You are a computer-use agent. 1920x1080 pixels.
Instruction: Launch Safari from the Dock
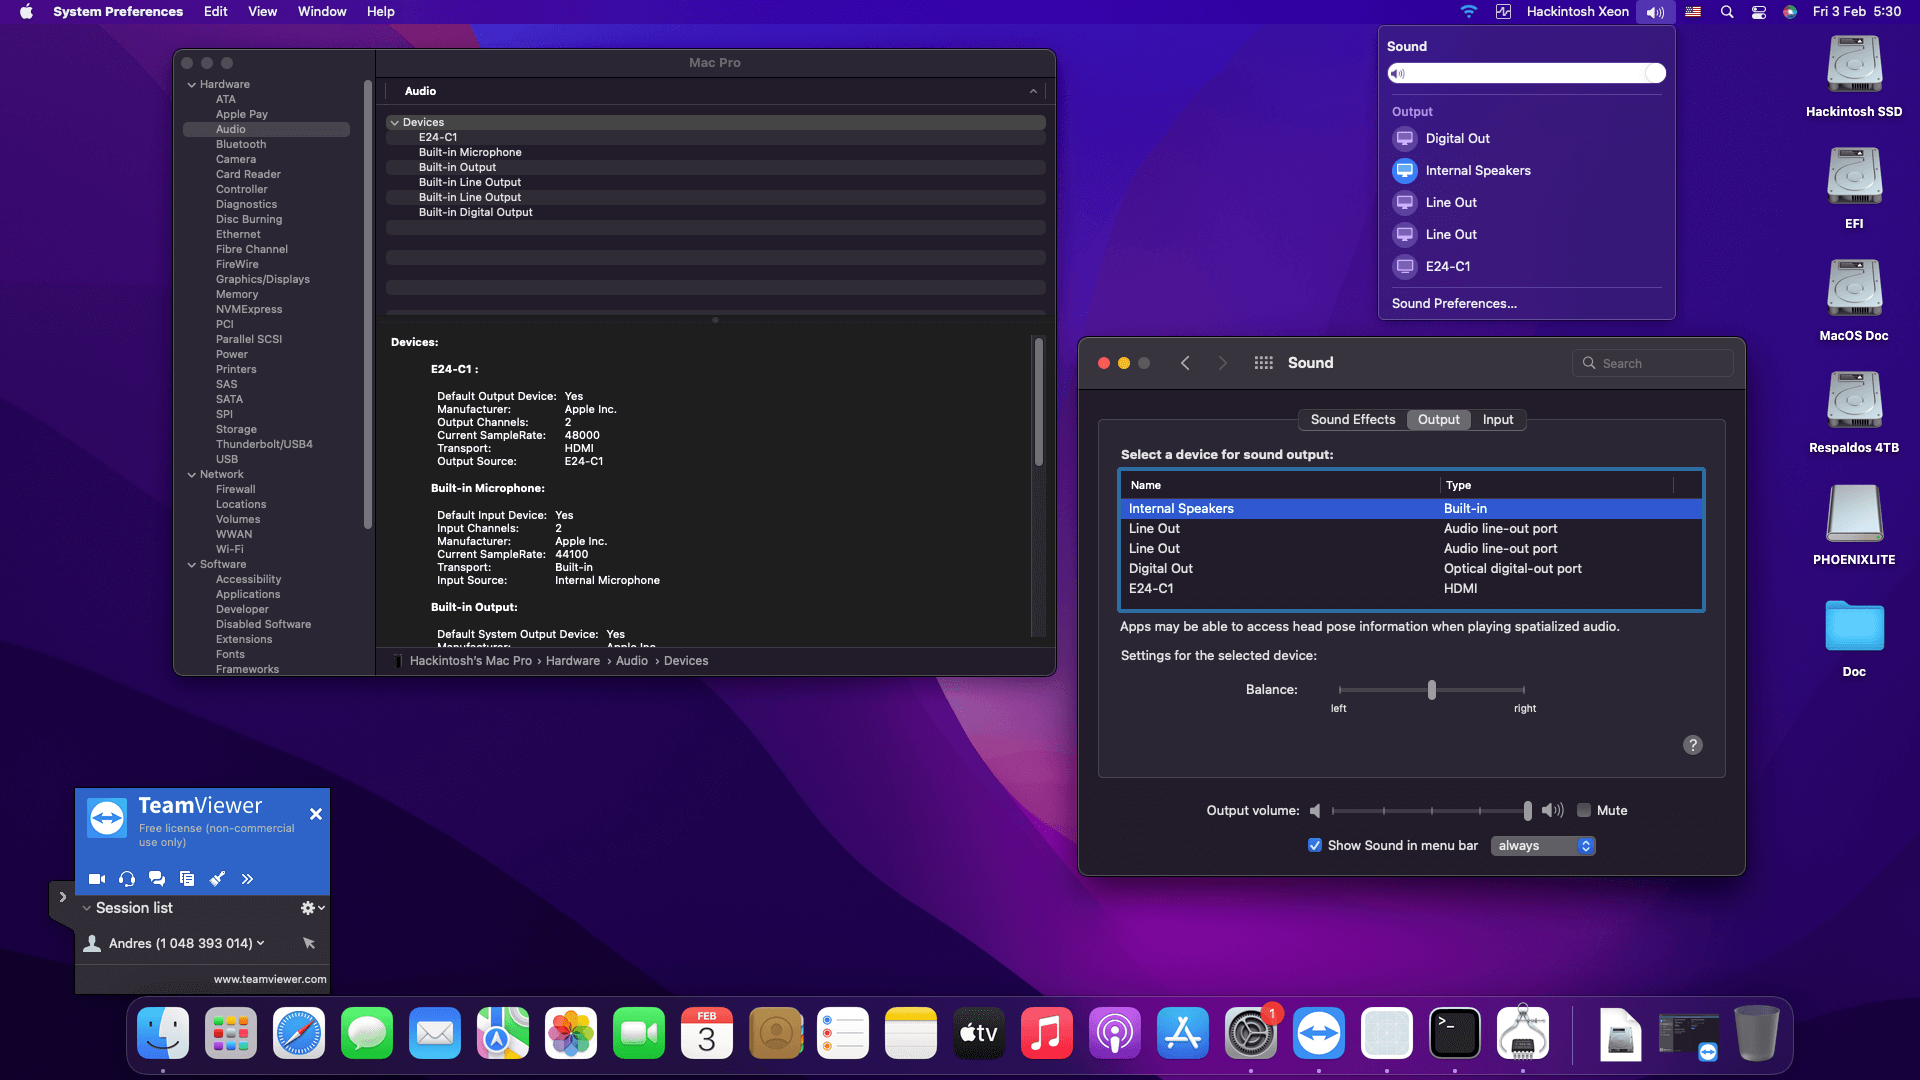[x=299, y=1034]
